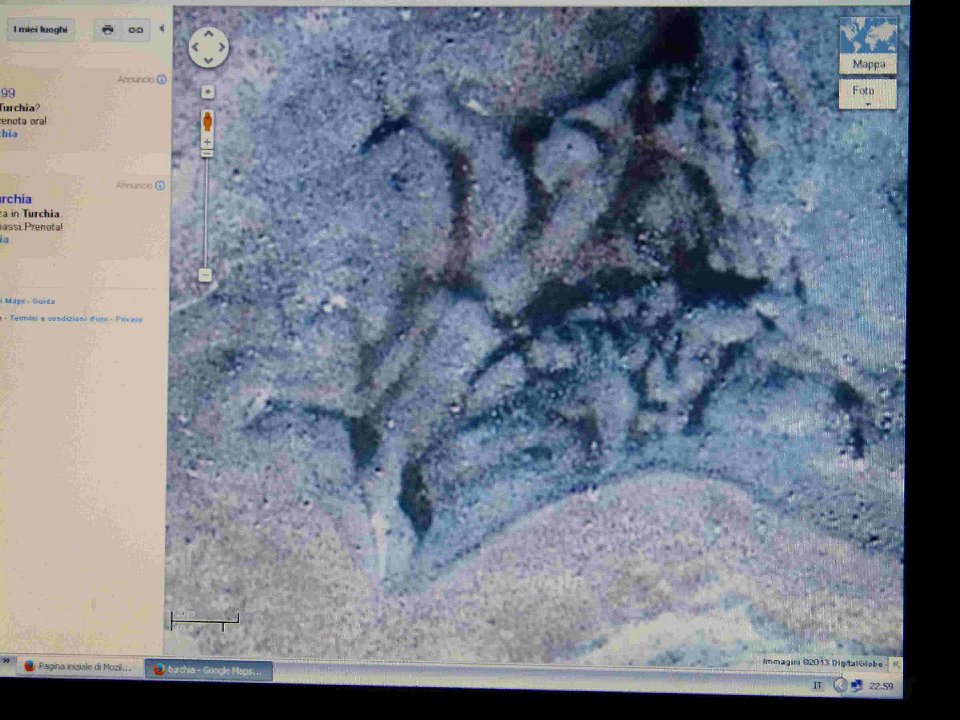Zoom in with the plus button
Viewport: 960px width, 720px height.
coord(207,142)
